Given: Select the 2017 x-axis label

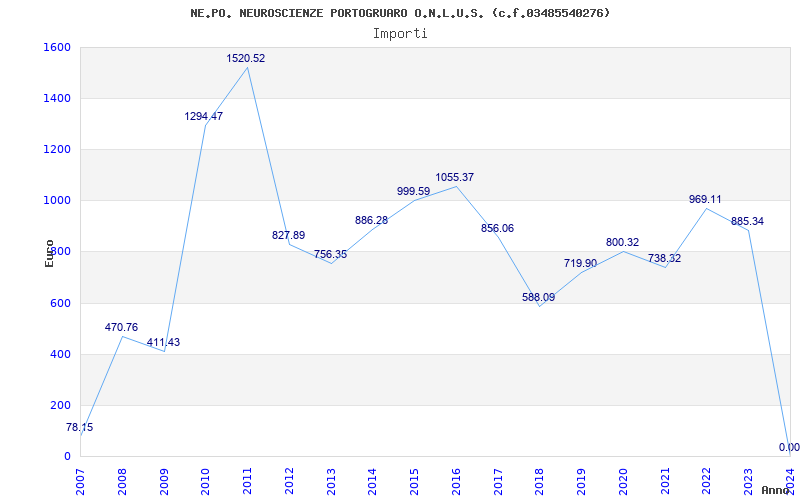Looking at the screenshot, I should tap(498, 482).
